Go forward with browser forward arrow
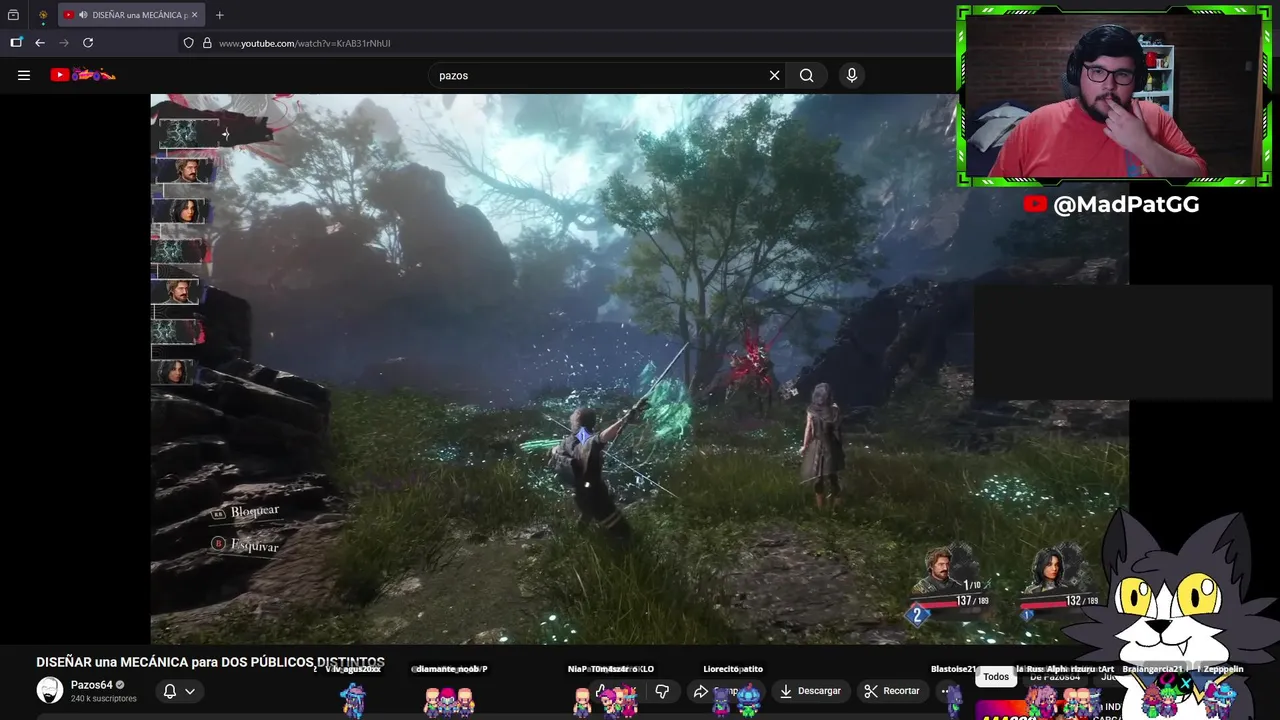 (64, 43)
